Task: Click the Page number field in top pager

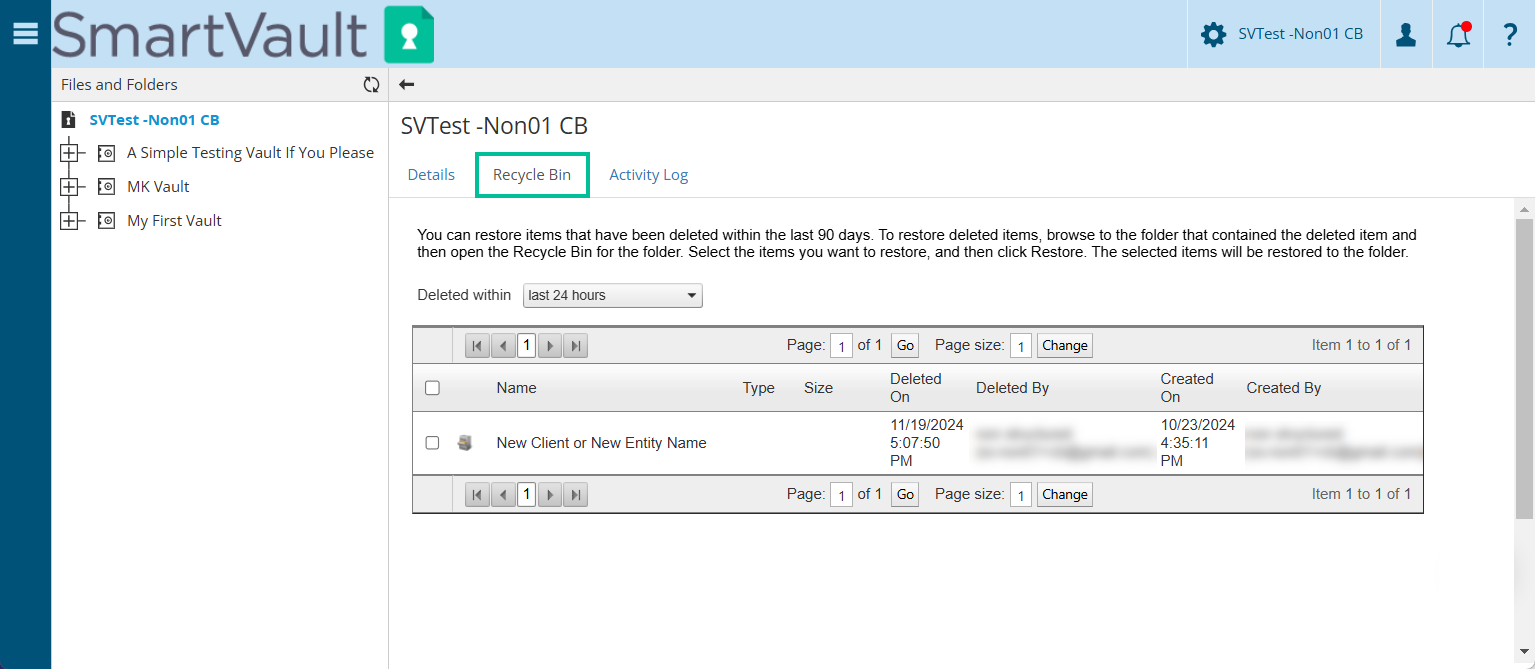Action: [x=841, y=346]
